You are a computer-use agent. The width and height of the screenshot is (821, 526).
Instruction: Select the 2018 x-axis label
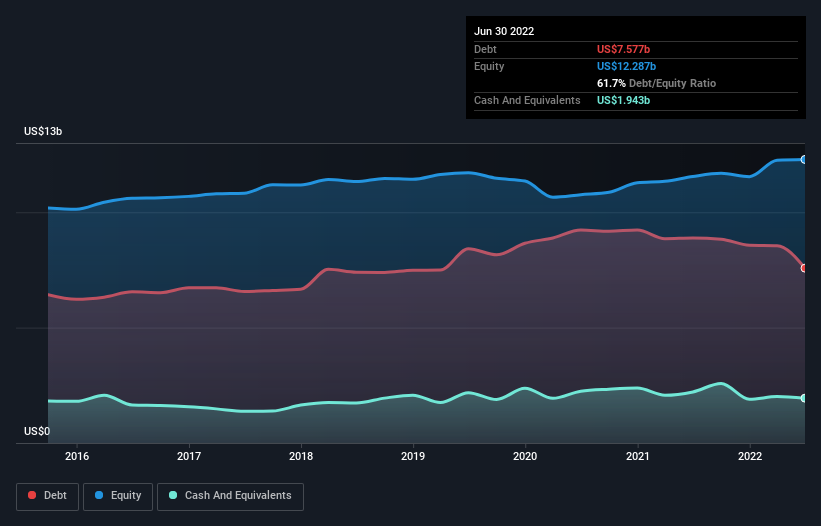[x=301, y=456]
